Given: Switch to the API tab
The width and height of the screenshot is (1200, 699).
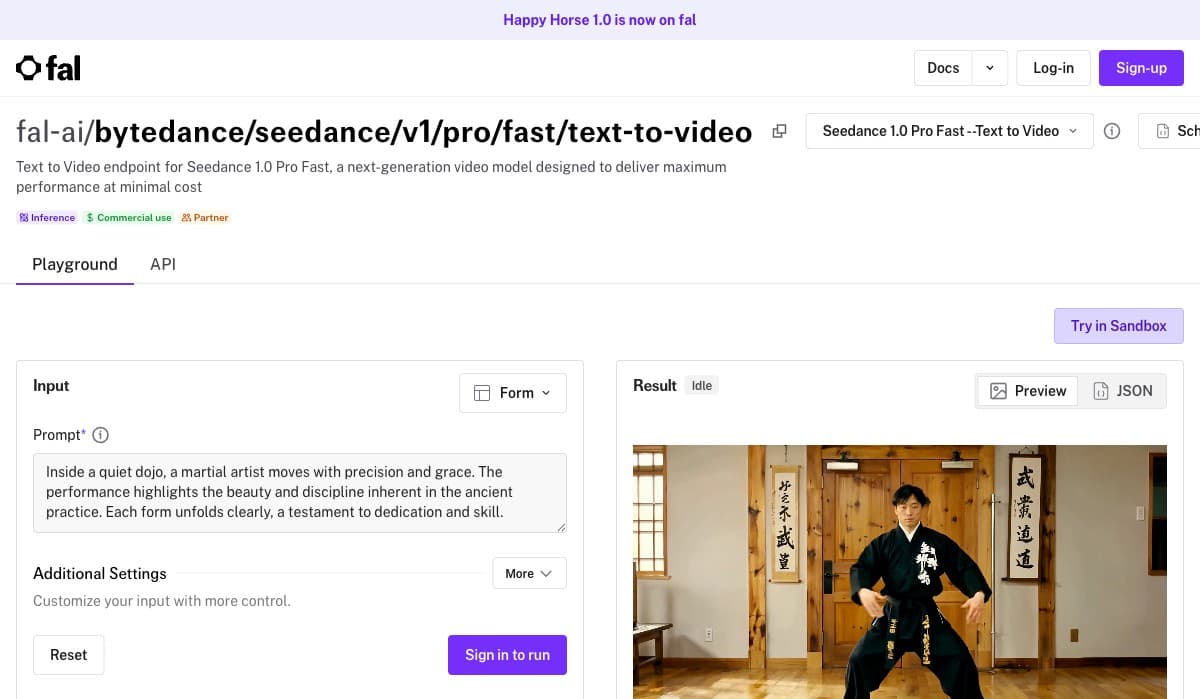Looking at the screenshot, I should [x=163, y=264].
